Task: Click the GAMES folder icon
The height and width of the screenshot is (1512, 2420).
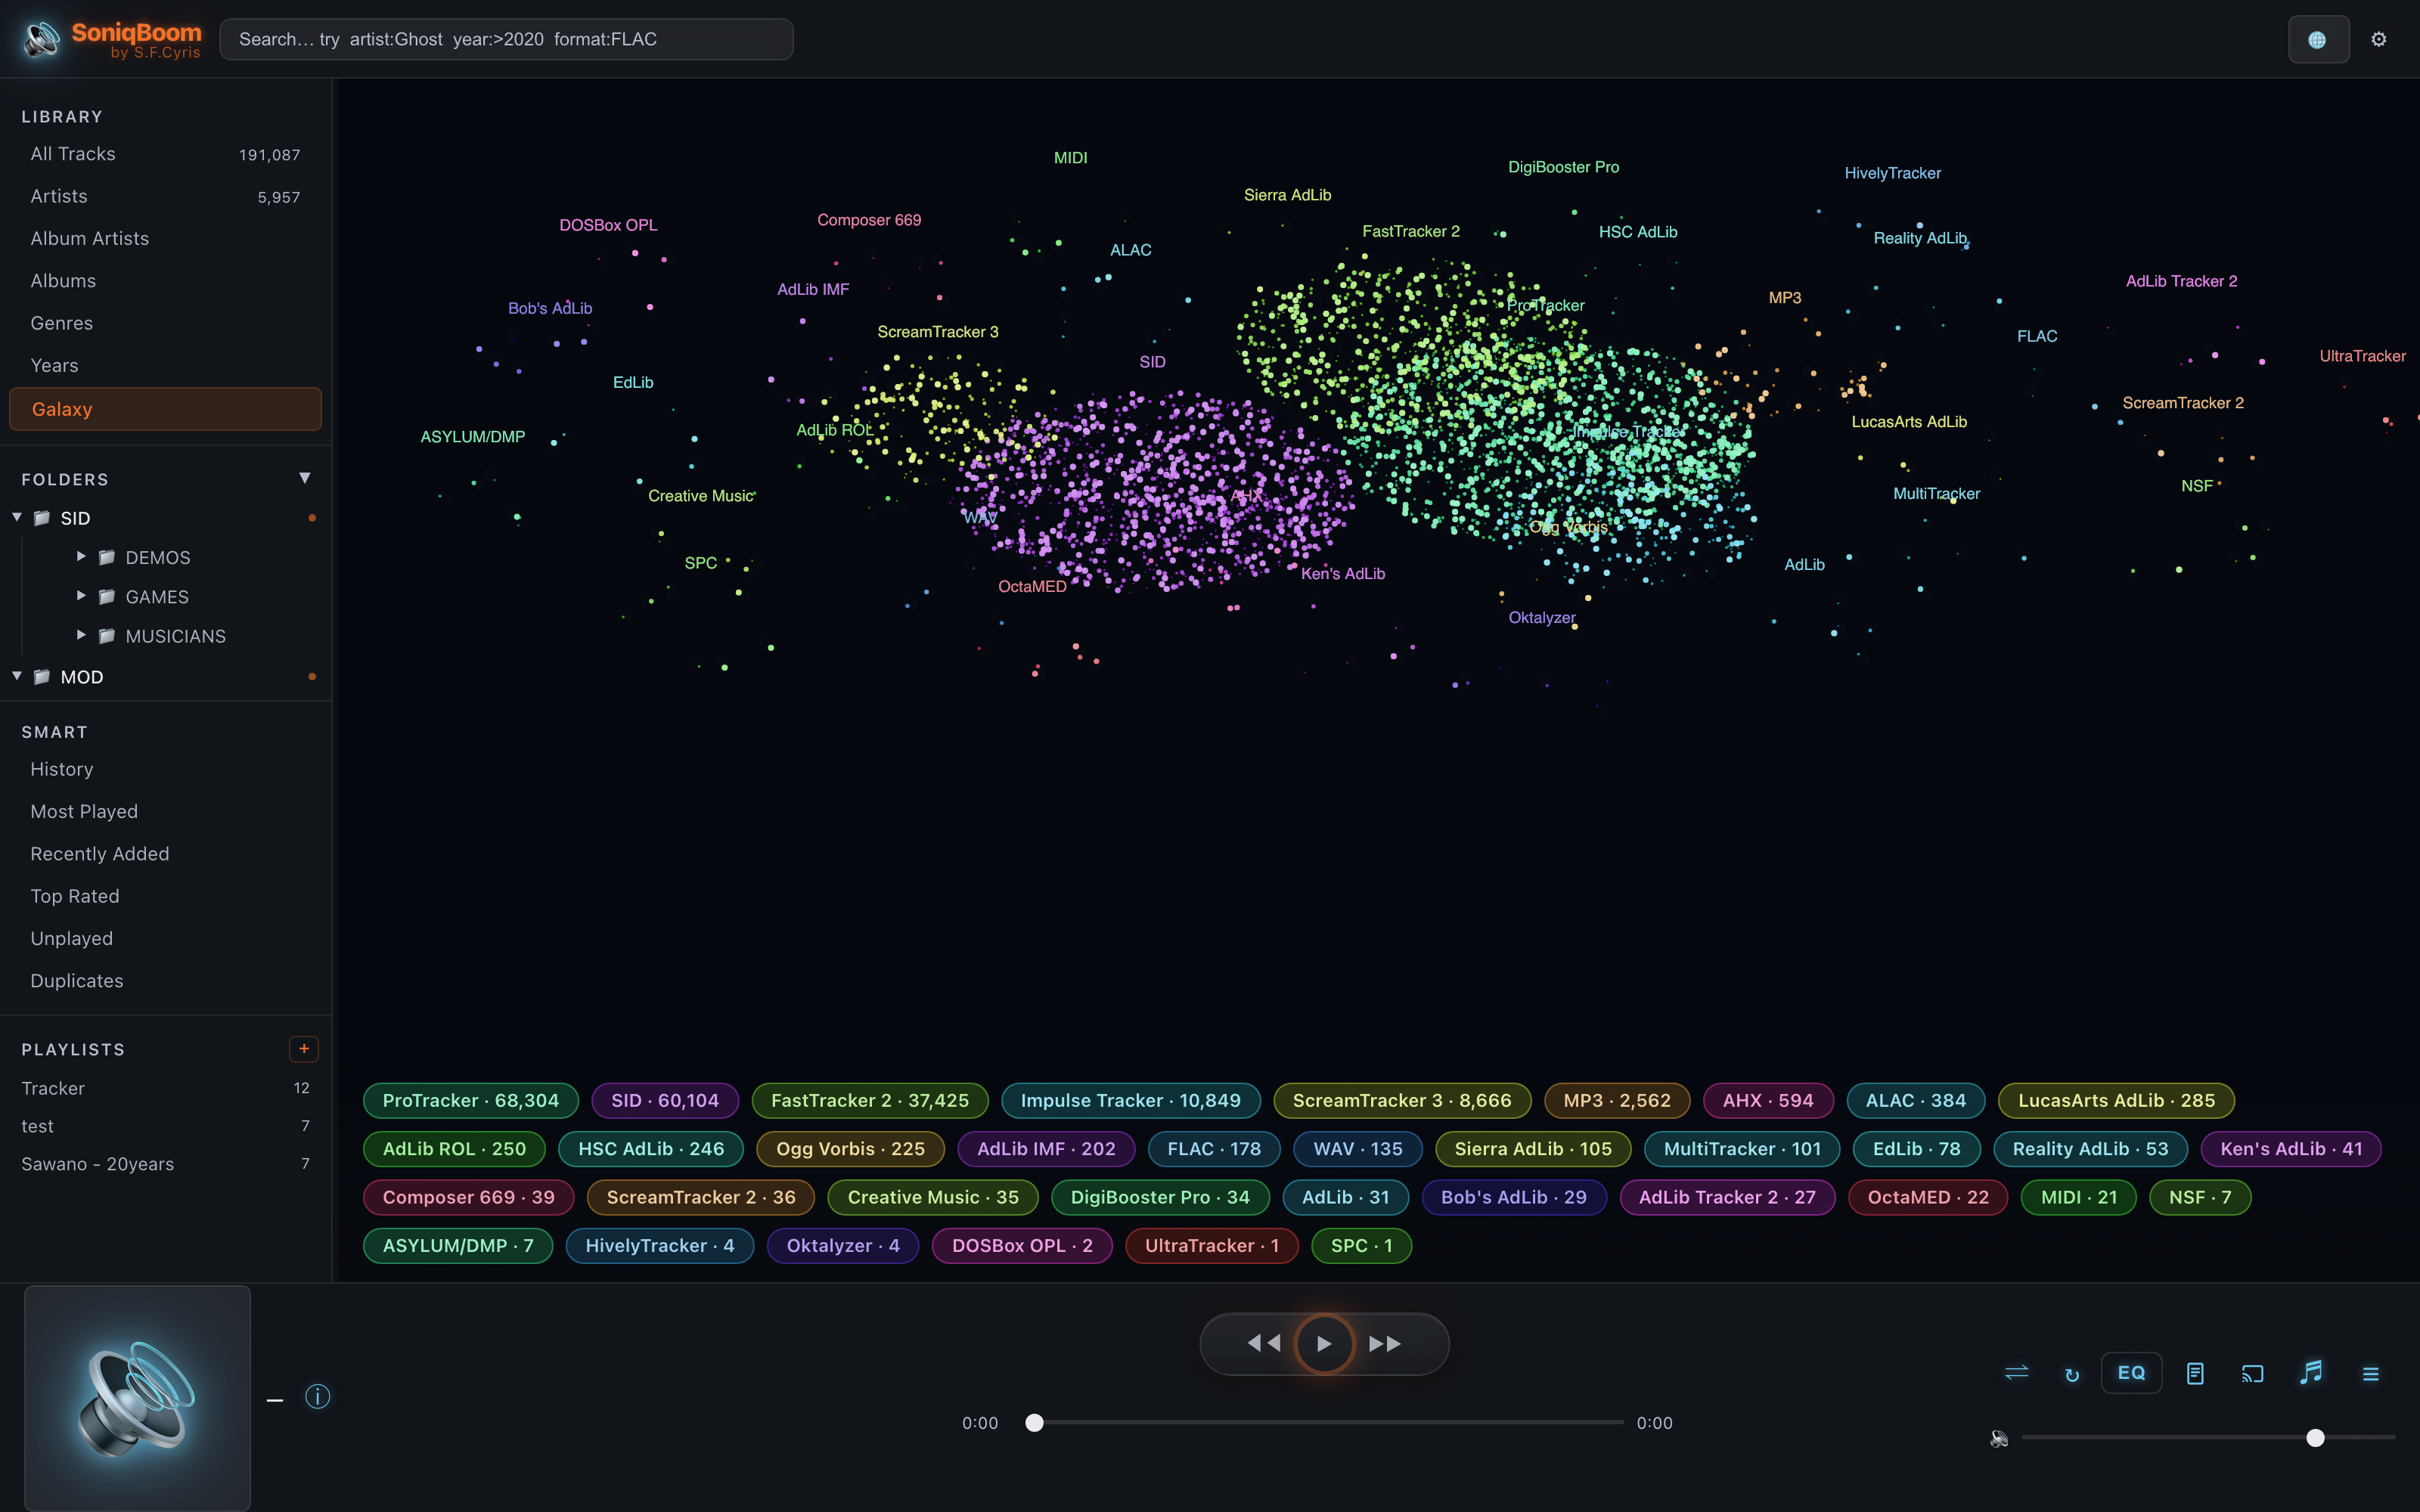Action: click(x=107, y=597)
